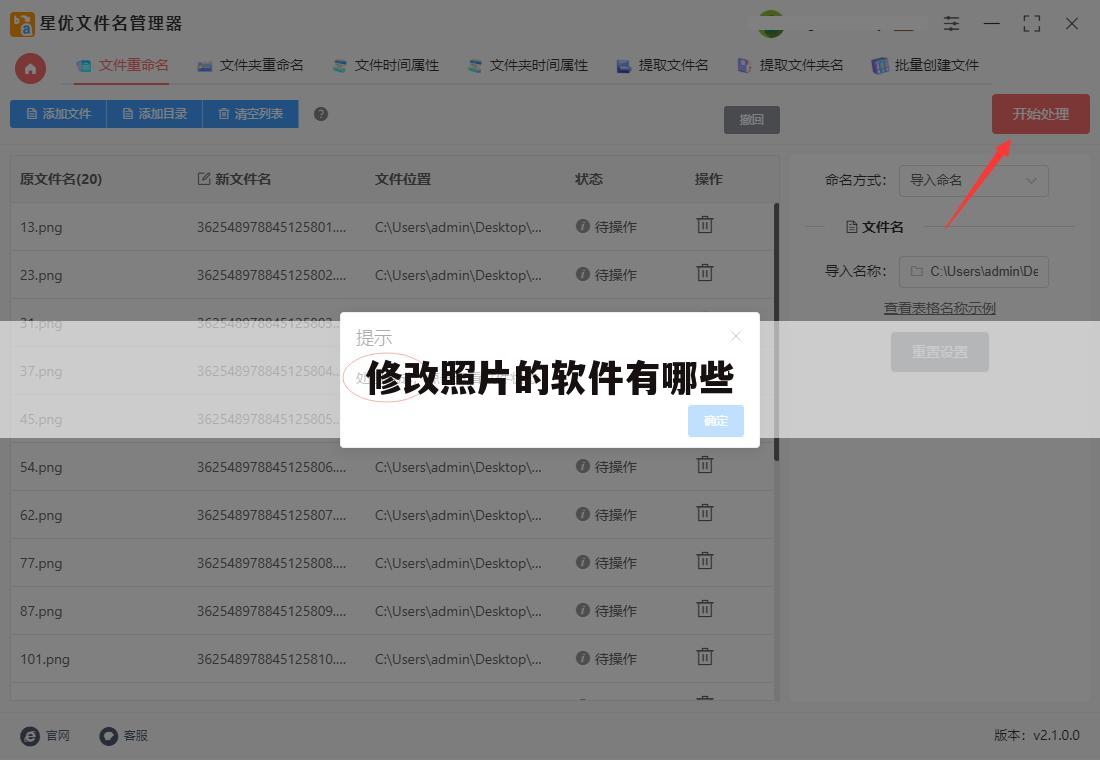Open the 官网 website link
Screen dimensions: 1100x760
pyautogui.click(x=46, y=735)
